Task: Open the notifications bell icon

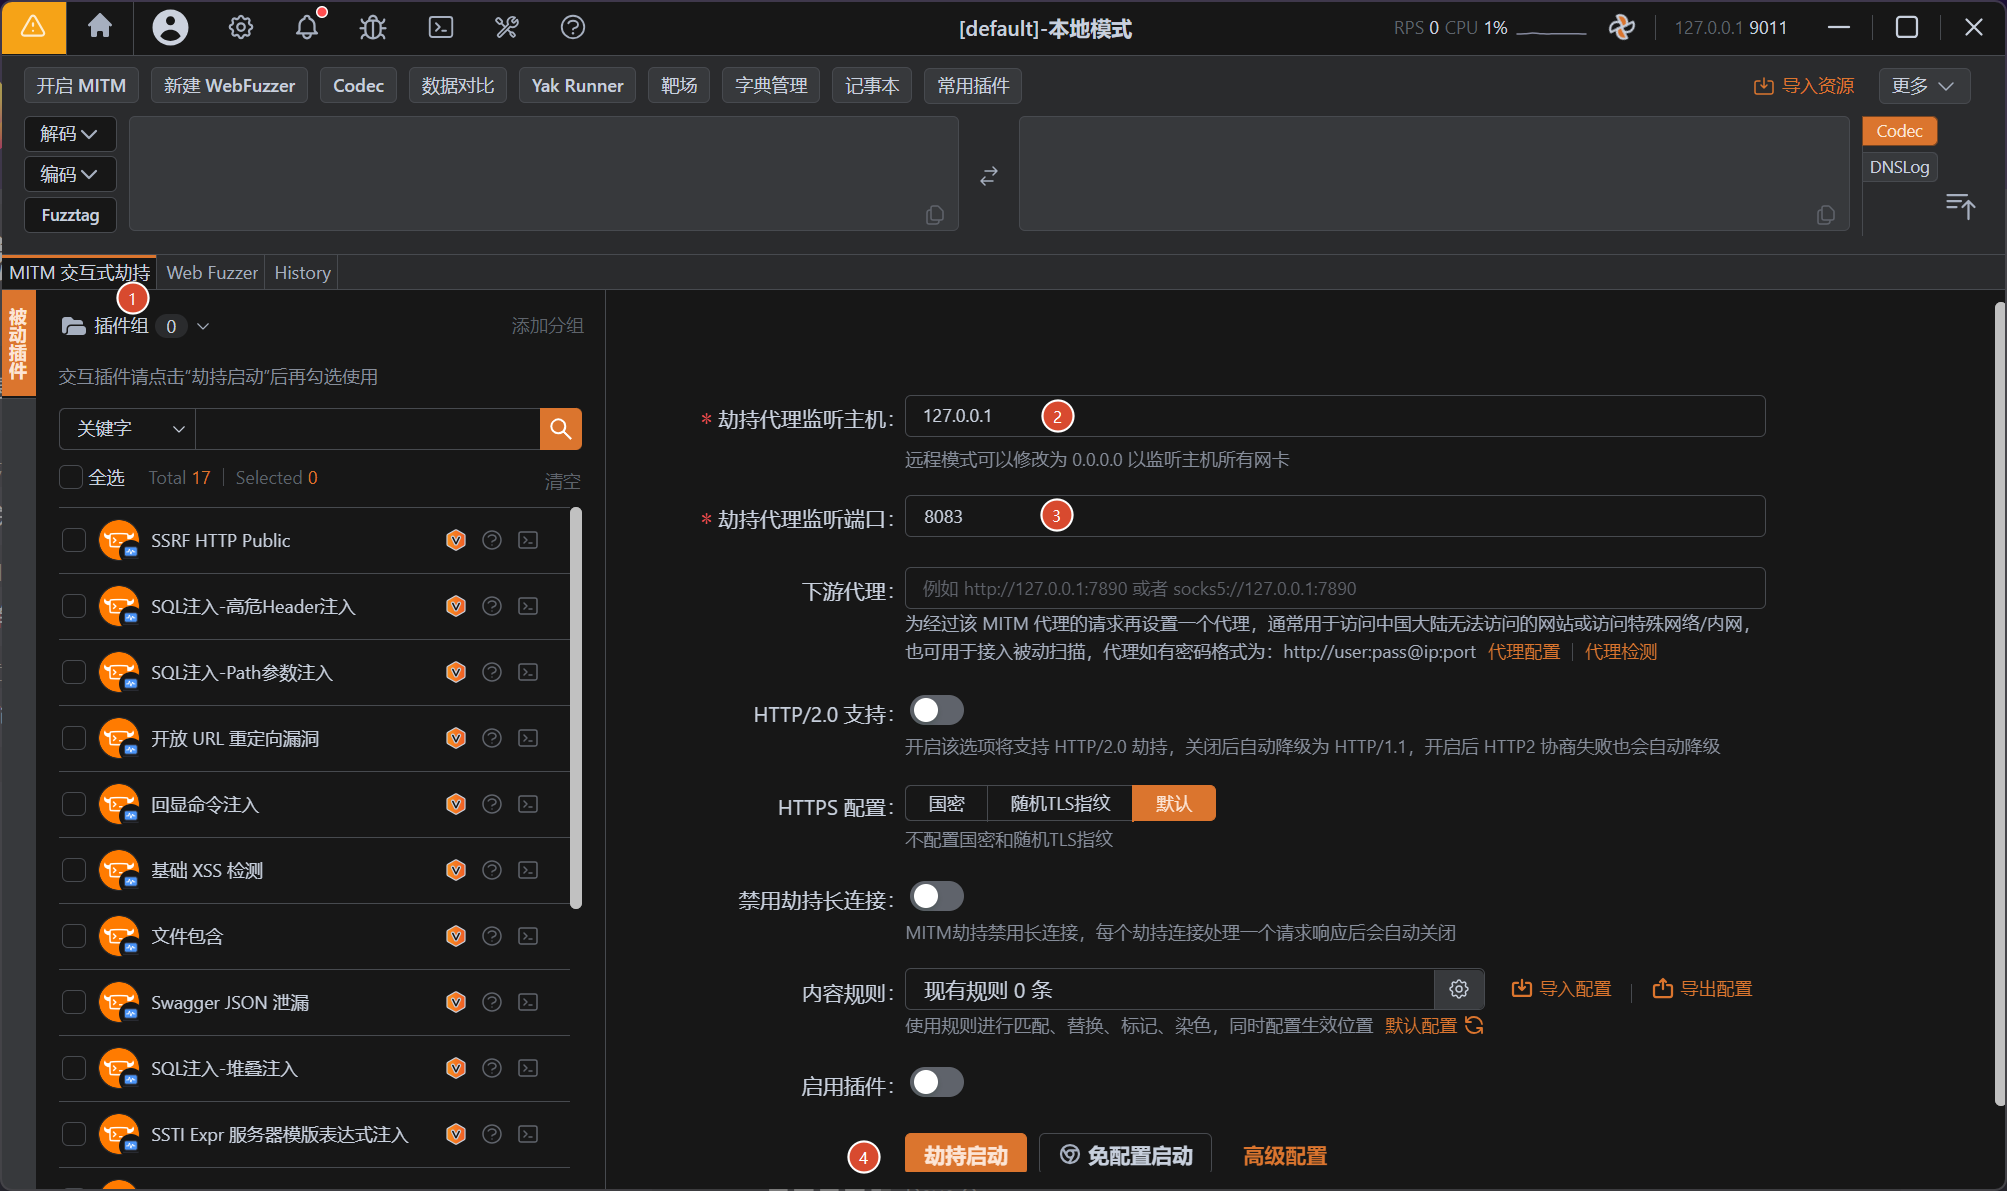Action: click(x=307, y=27)
